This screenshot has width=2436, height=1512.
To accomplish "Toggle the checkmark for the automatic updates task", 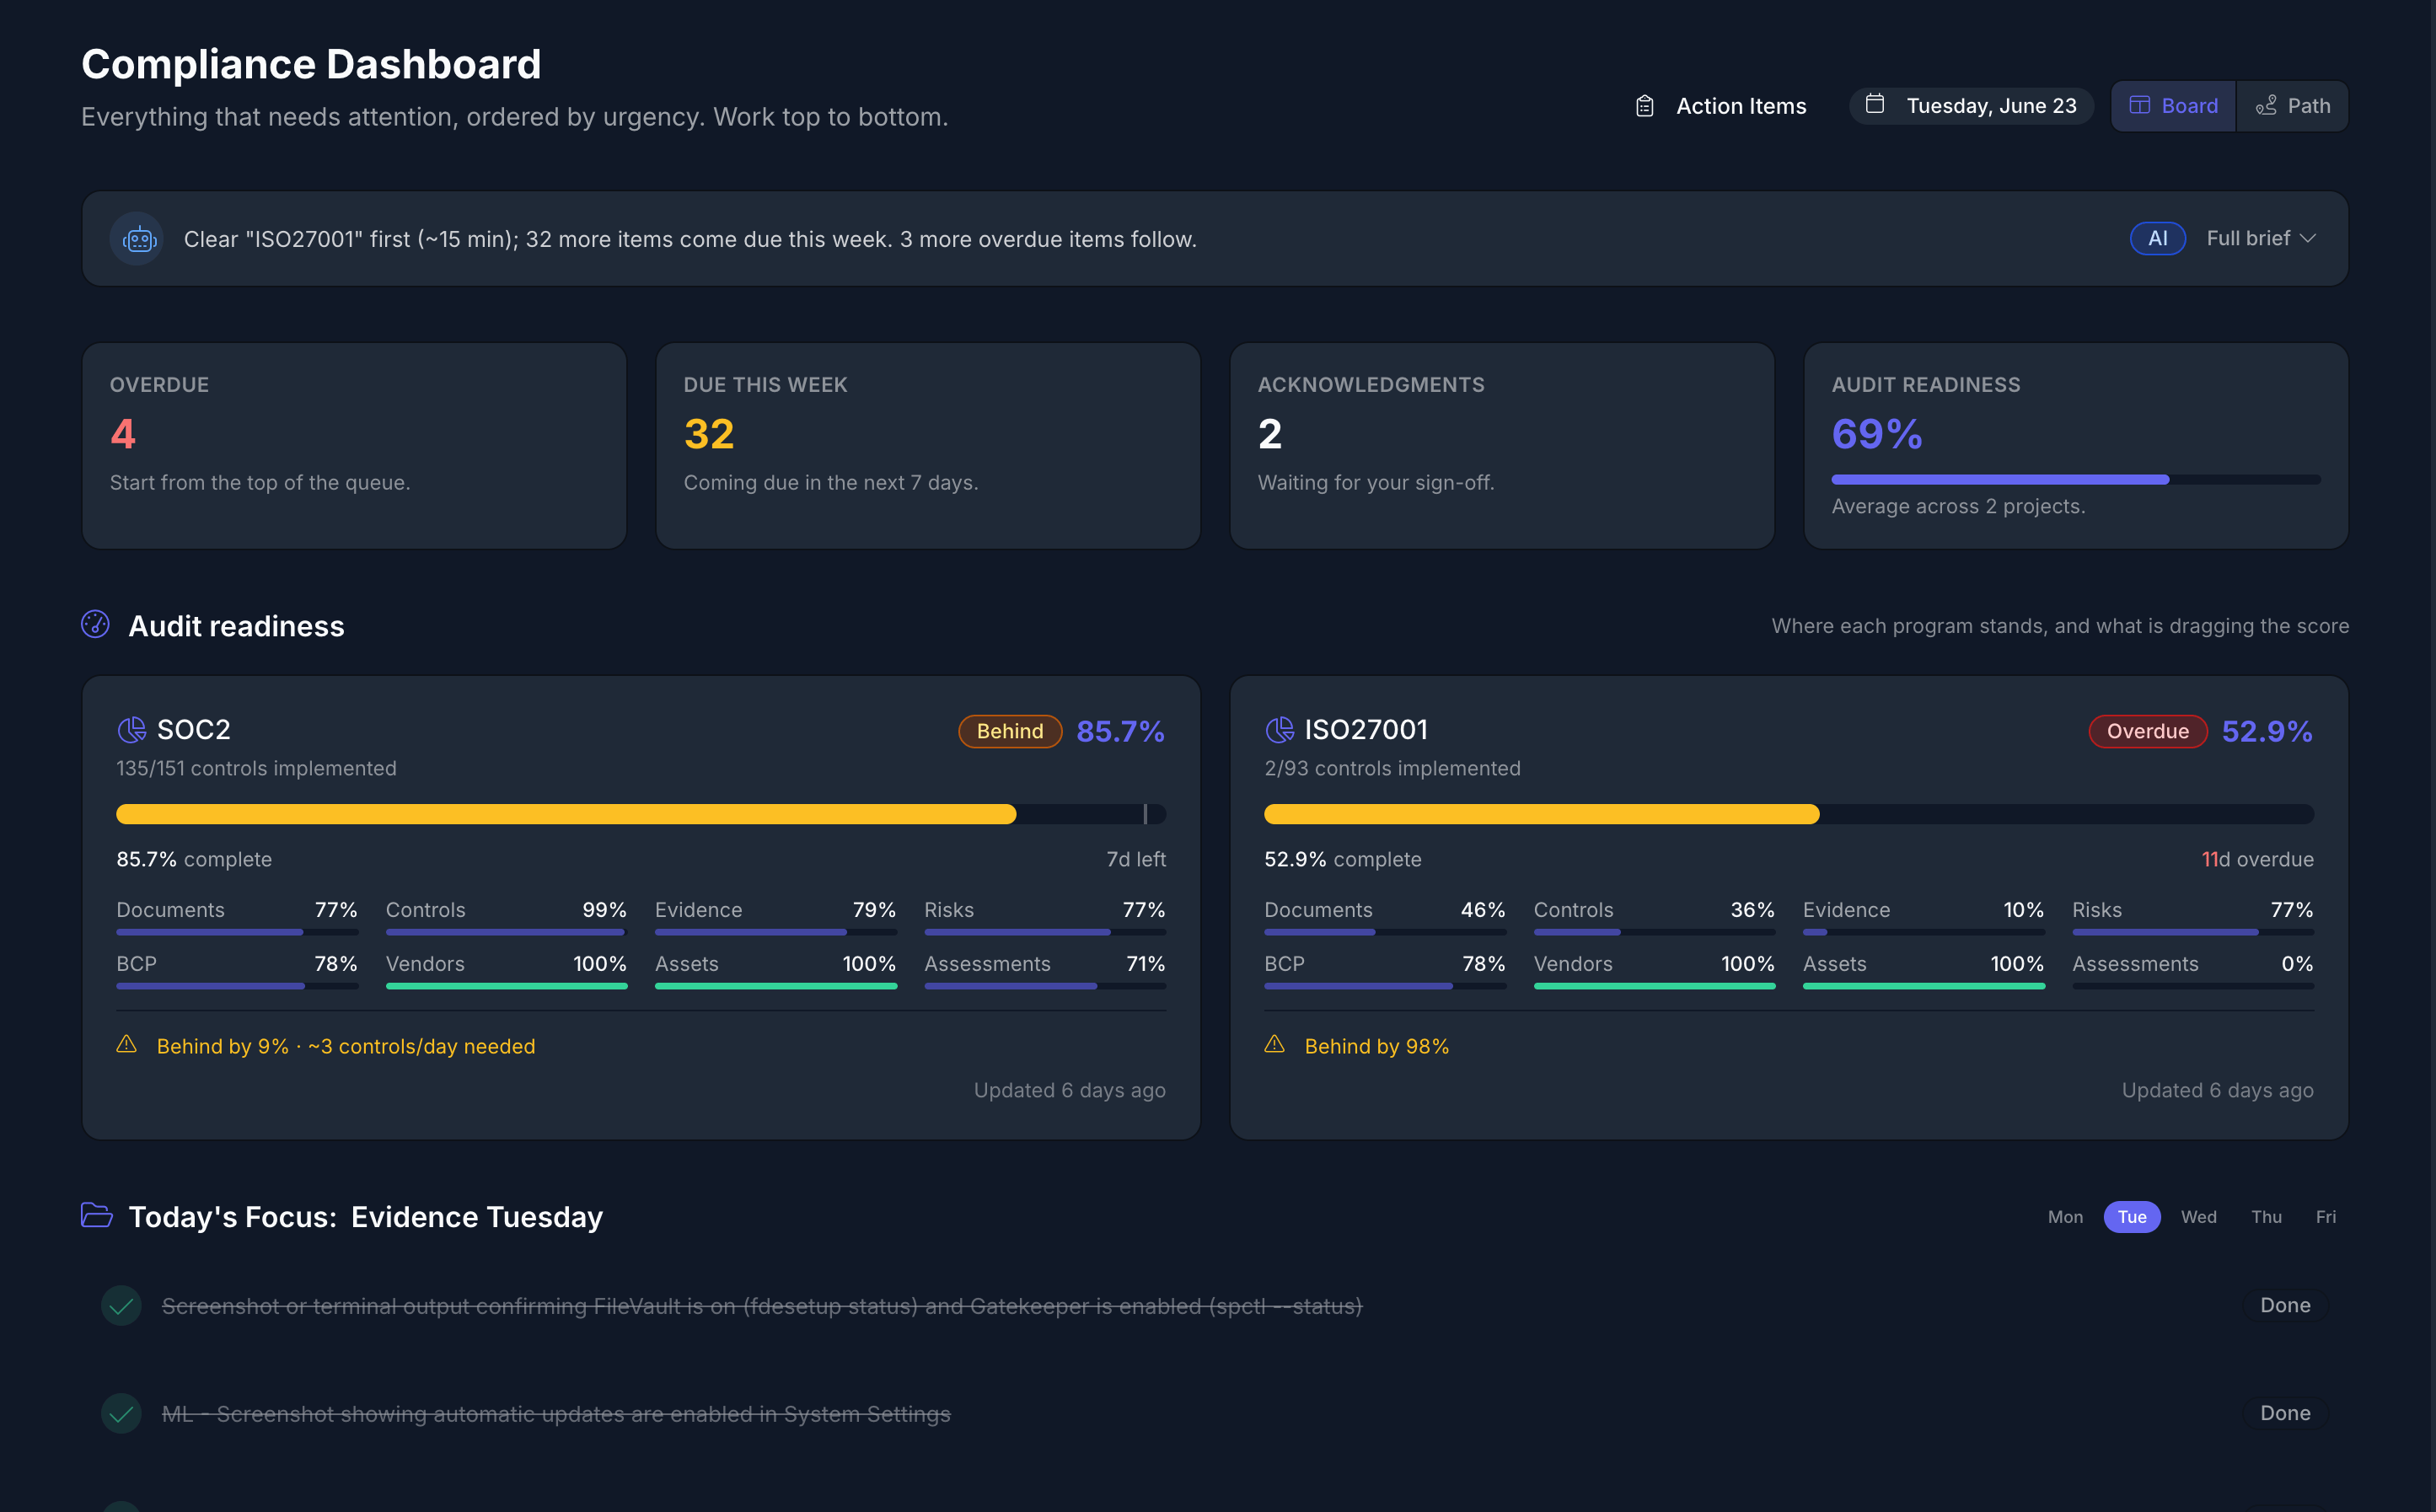I will [x=121, y=1413].
